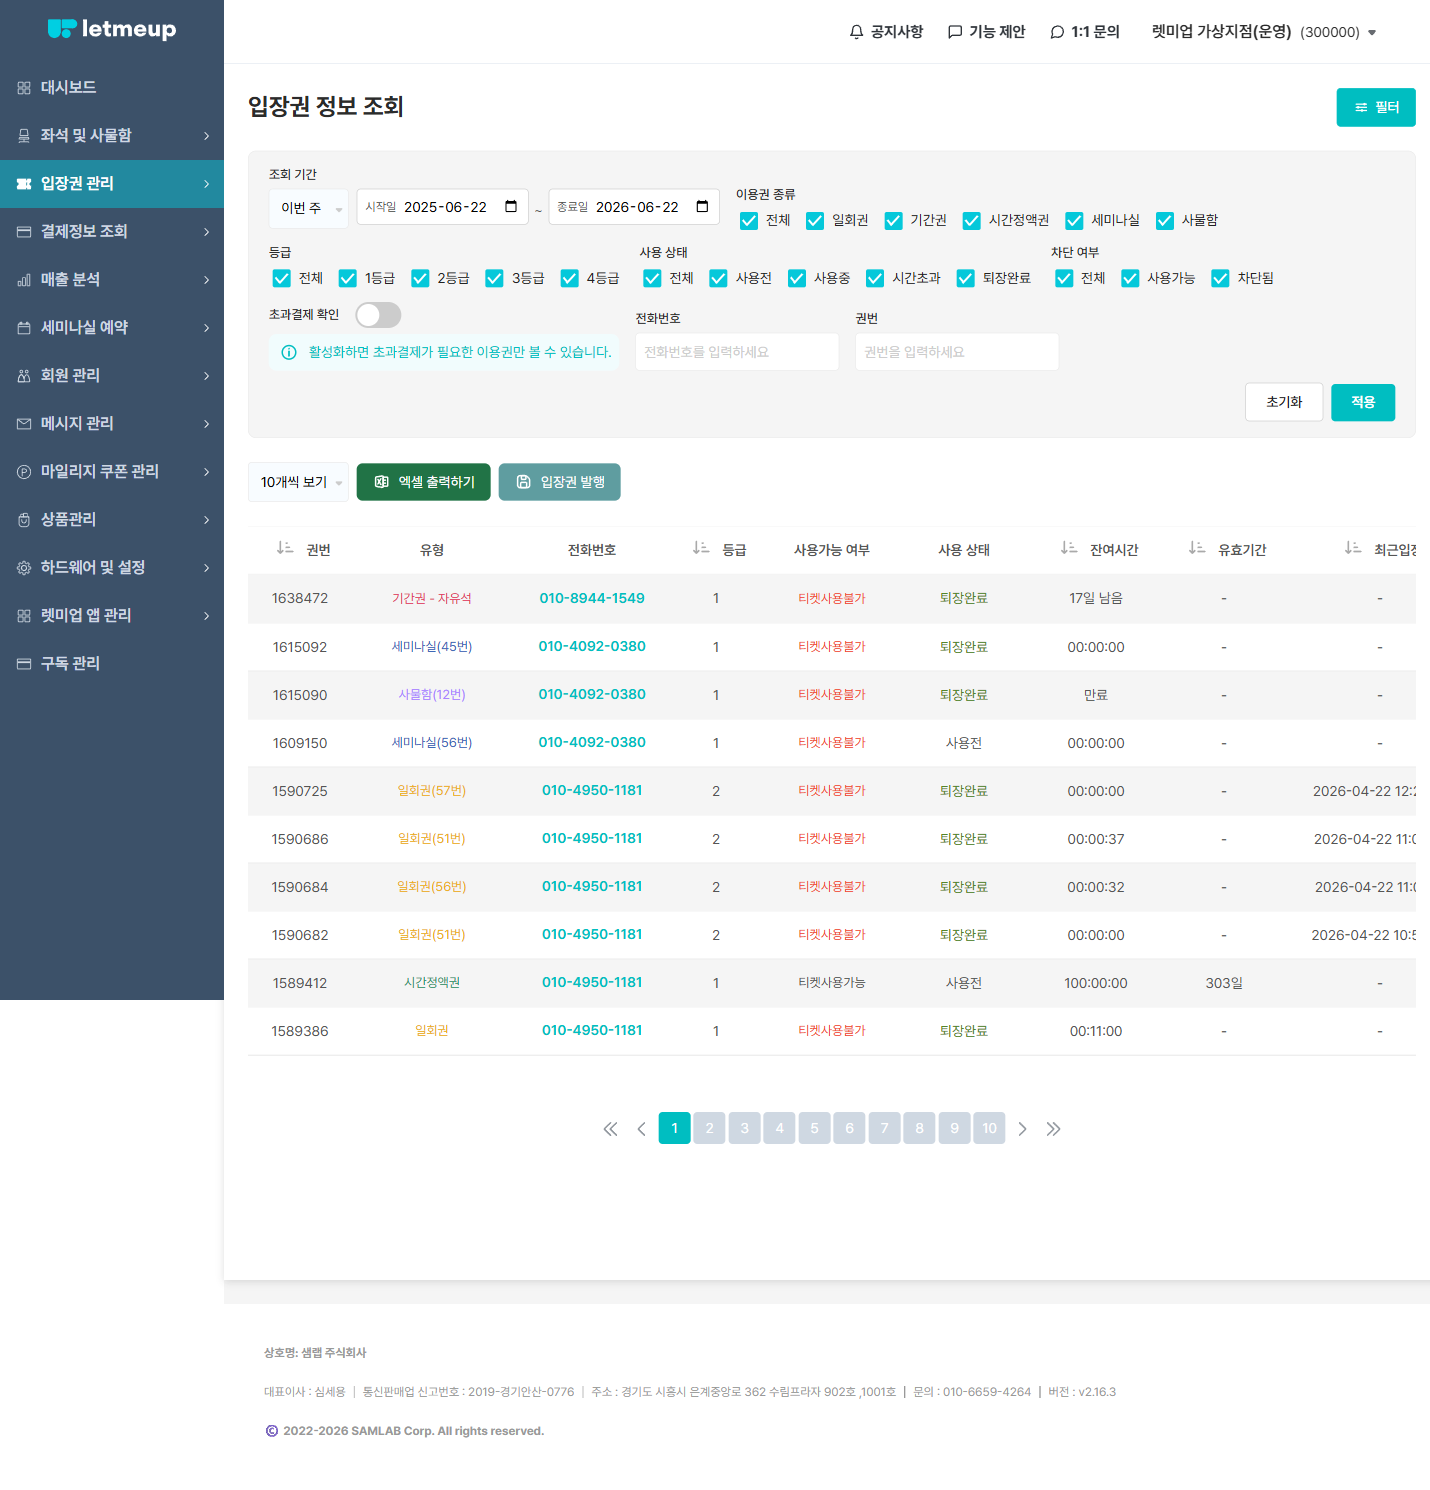Click the 적용 button
The height and width of the screenshot is (1490, 1430).
tap(1363, 402)
